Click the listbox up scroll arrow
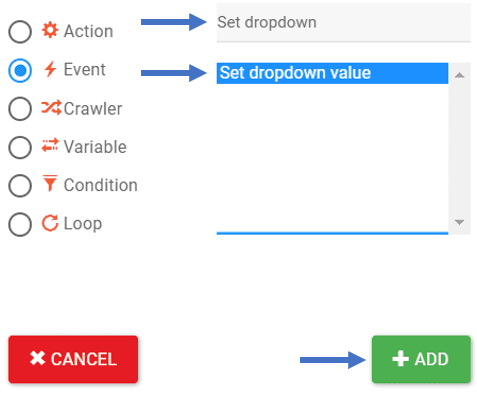Screen dimensions: 477x397 [x=459, y=75]
